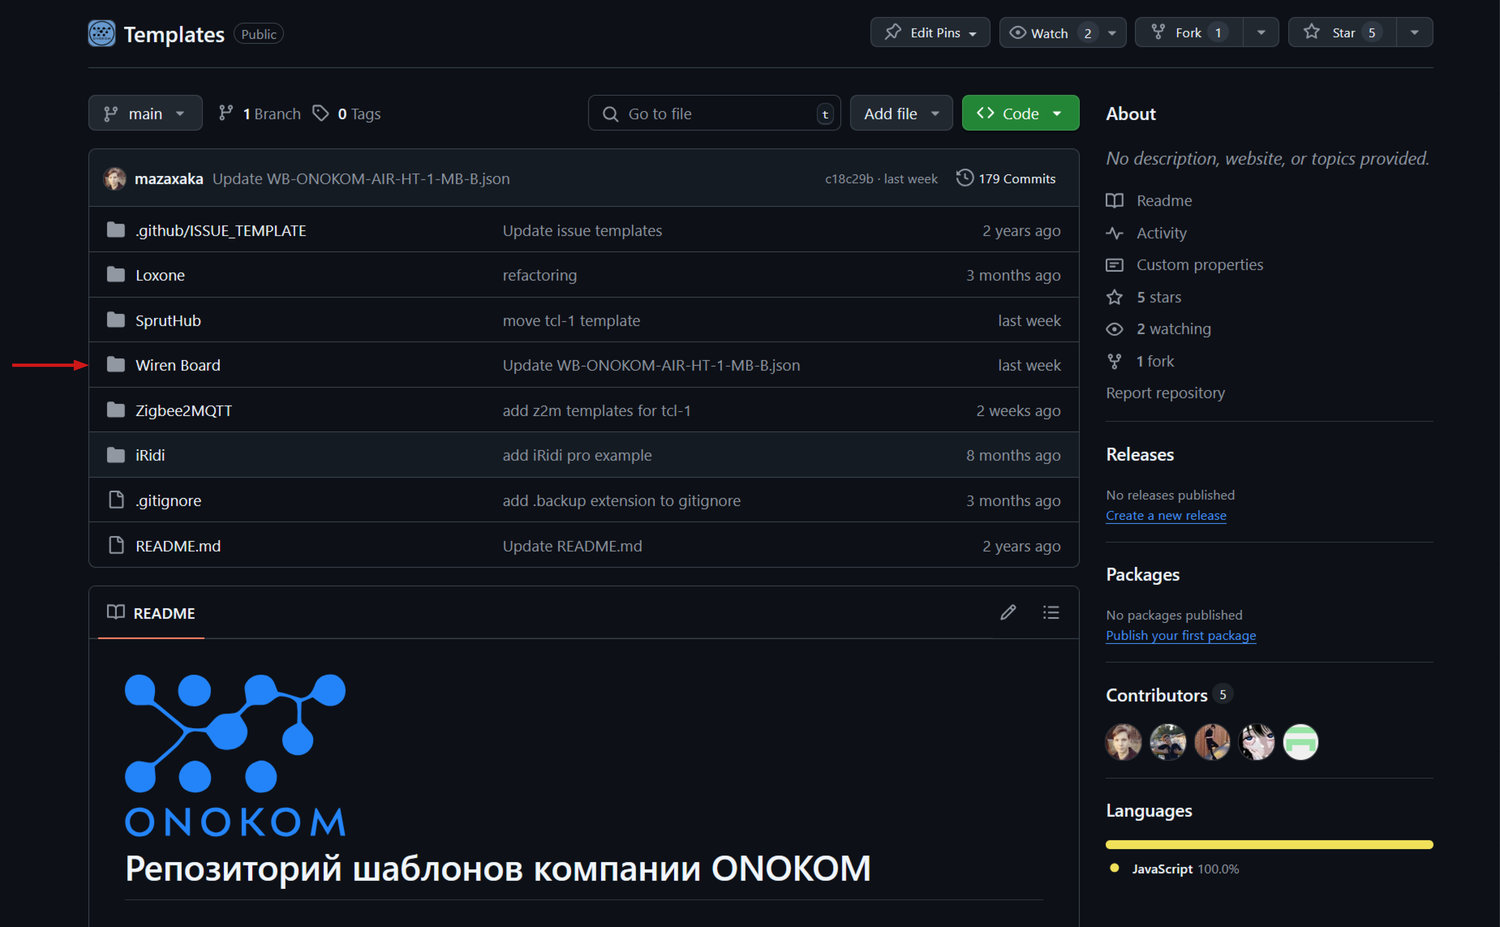Expand the green Code dropdown
The height and width of the screenshot is (927, 1500).
pyautogui.click(x=1020, y=113)
